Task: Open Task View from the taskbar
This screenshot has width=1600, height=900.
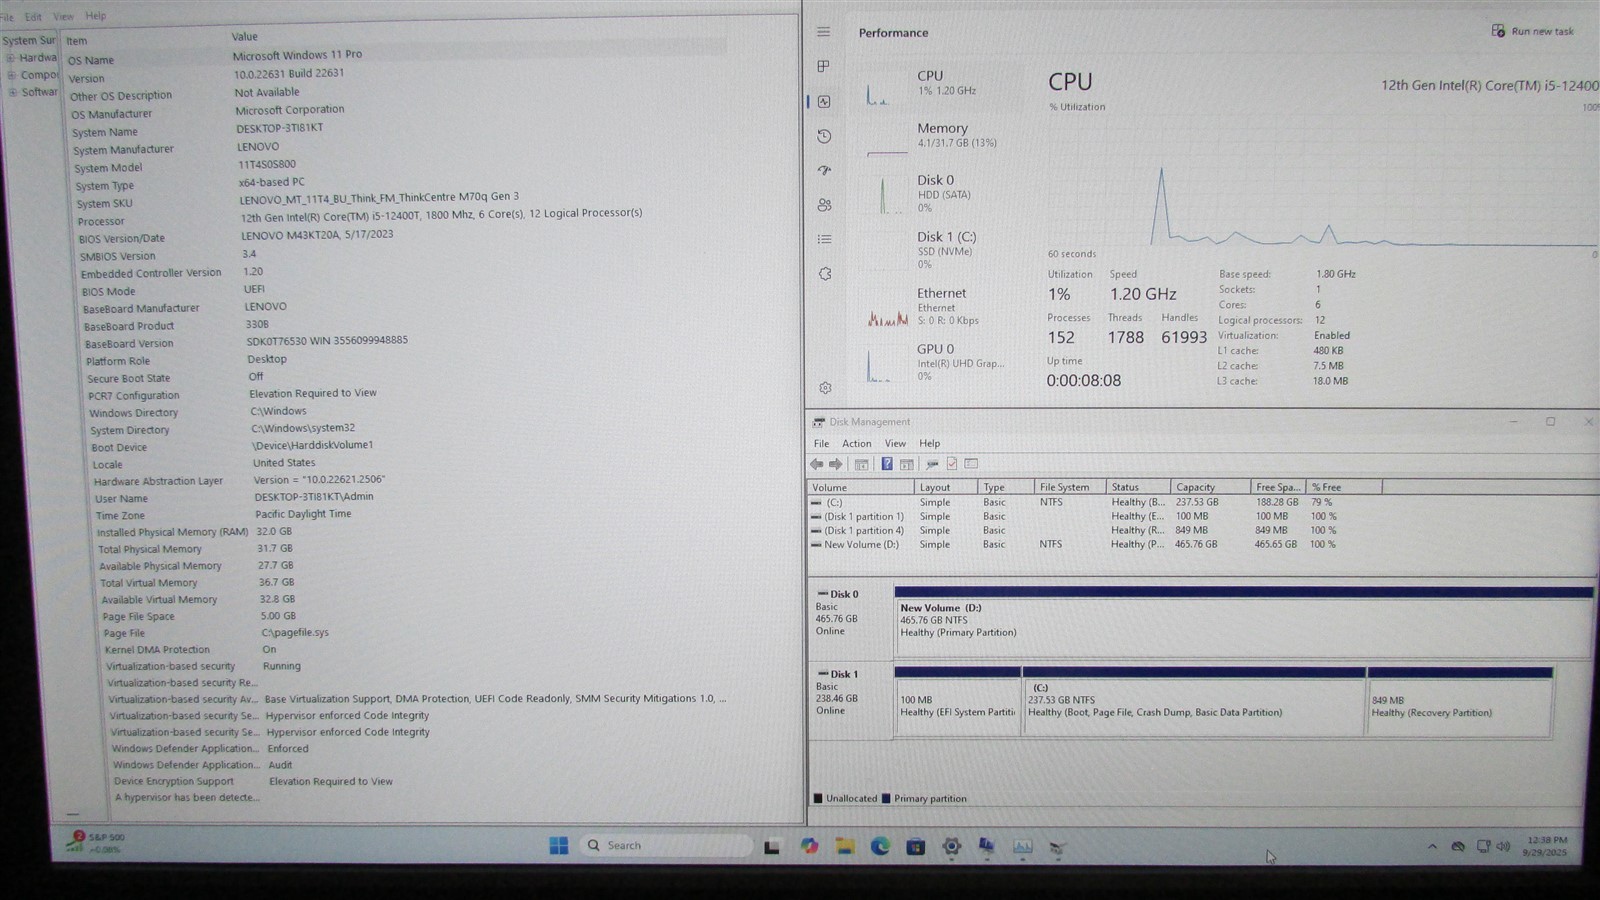Action: click(x=772, y=847)
